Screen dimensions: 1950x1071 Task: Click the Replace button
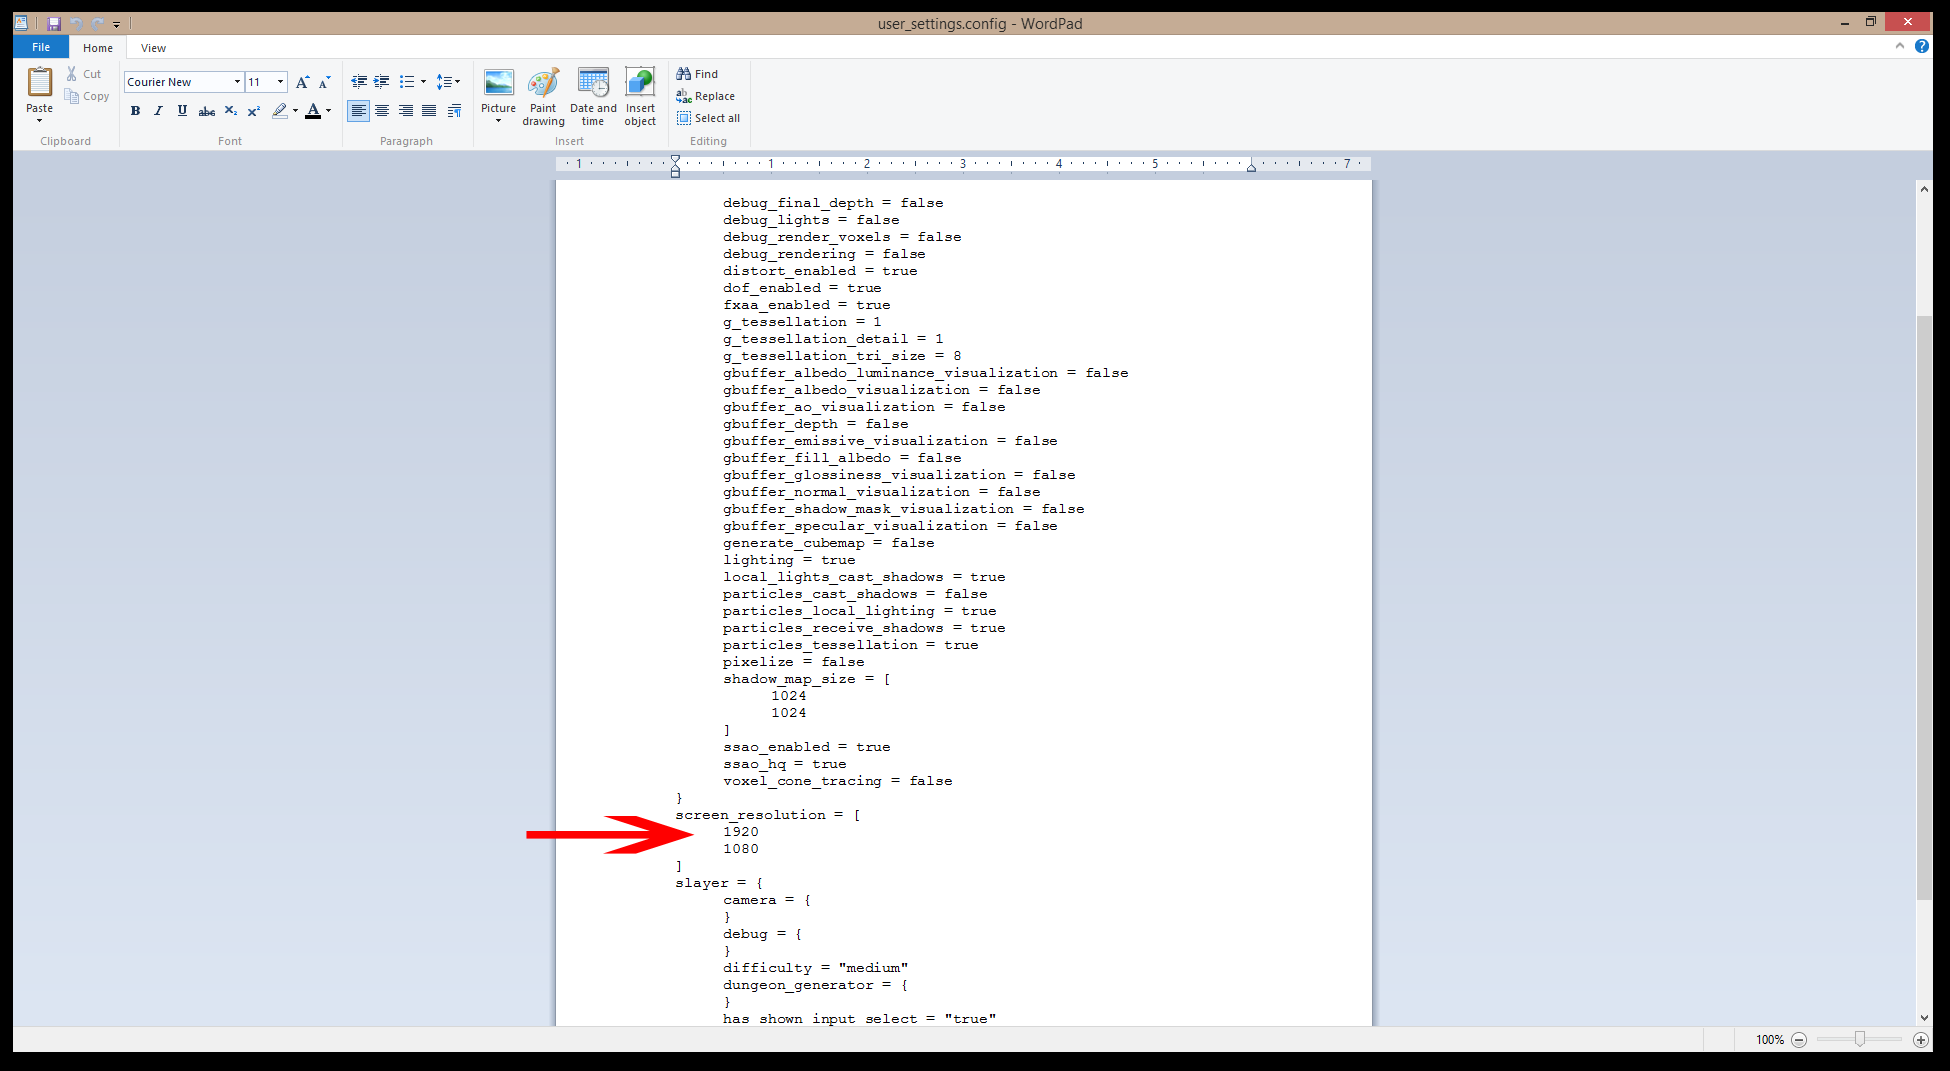point(706,96)
